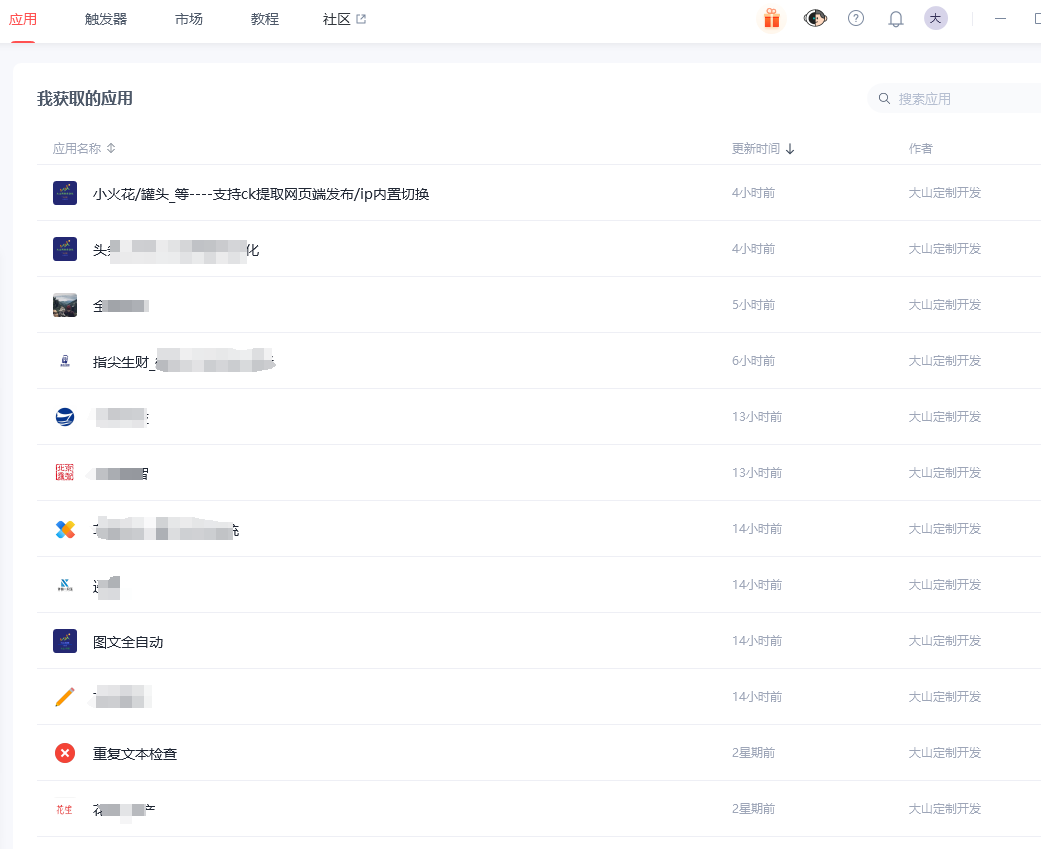Click 5小时前 update time cell
1041x849 pixels.
[x=754, y=305]
